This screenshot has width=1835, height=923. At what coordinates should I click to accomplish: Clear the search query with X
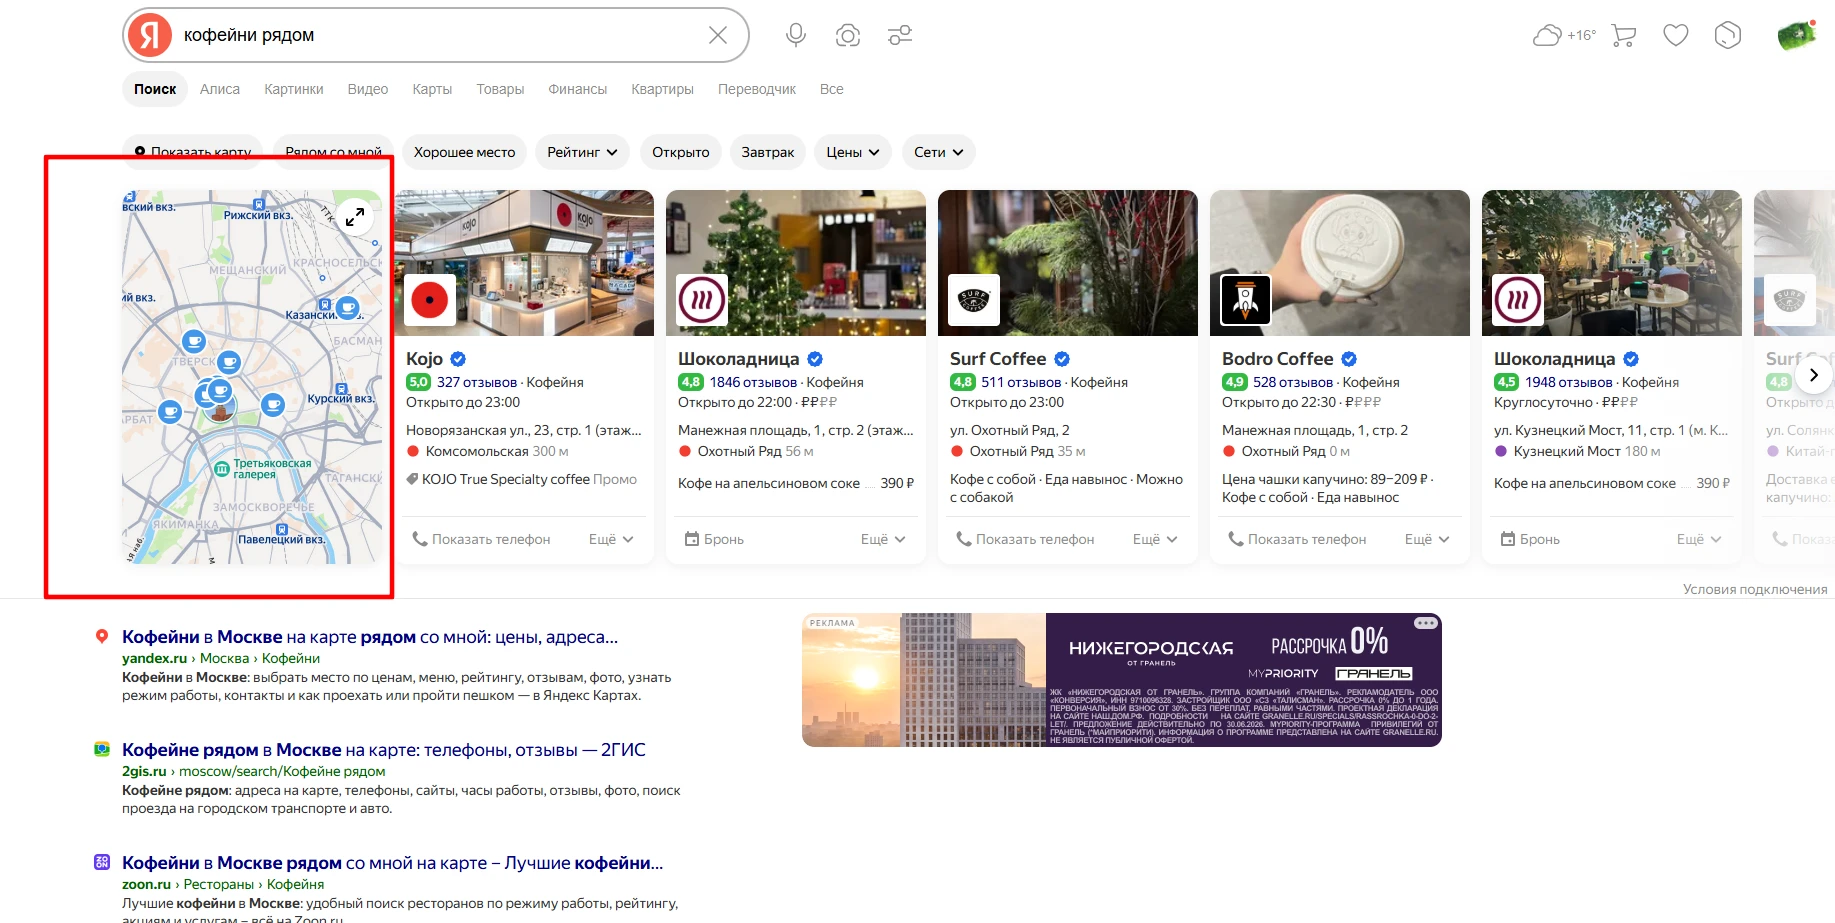click(717, 35)
